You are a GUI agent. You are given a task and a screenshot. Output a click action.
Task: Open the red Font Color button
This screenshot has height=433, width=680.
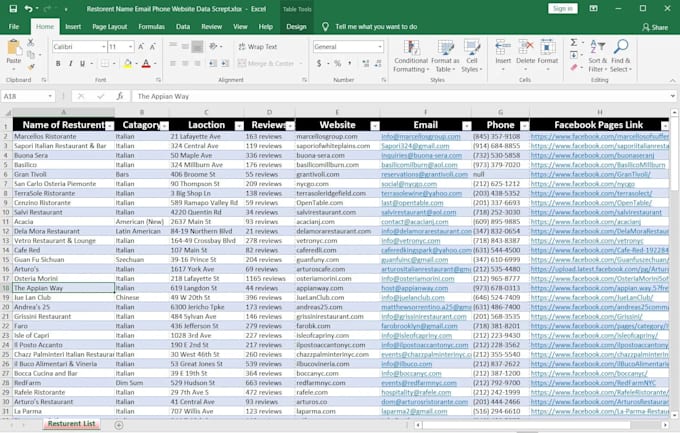(x=146, y=63)
